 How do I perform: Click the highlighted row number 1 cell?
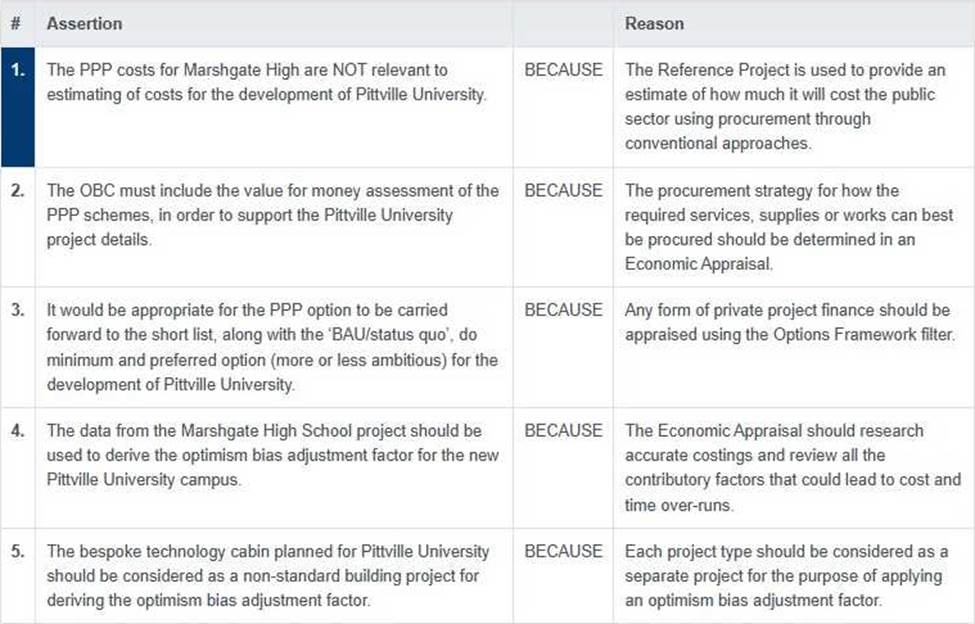click(17, 106)
